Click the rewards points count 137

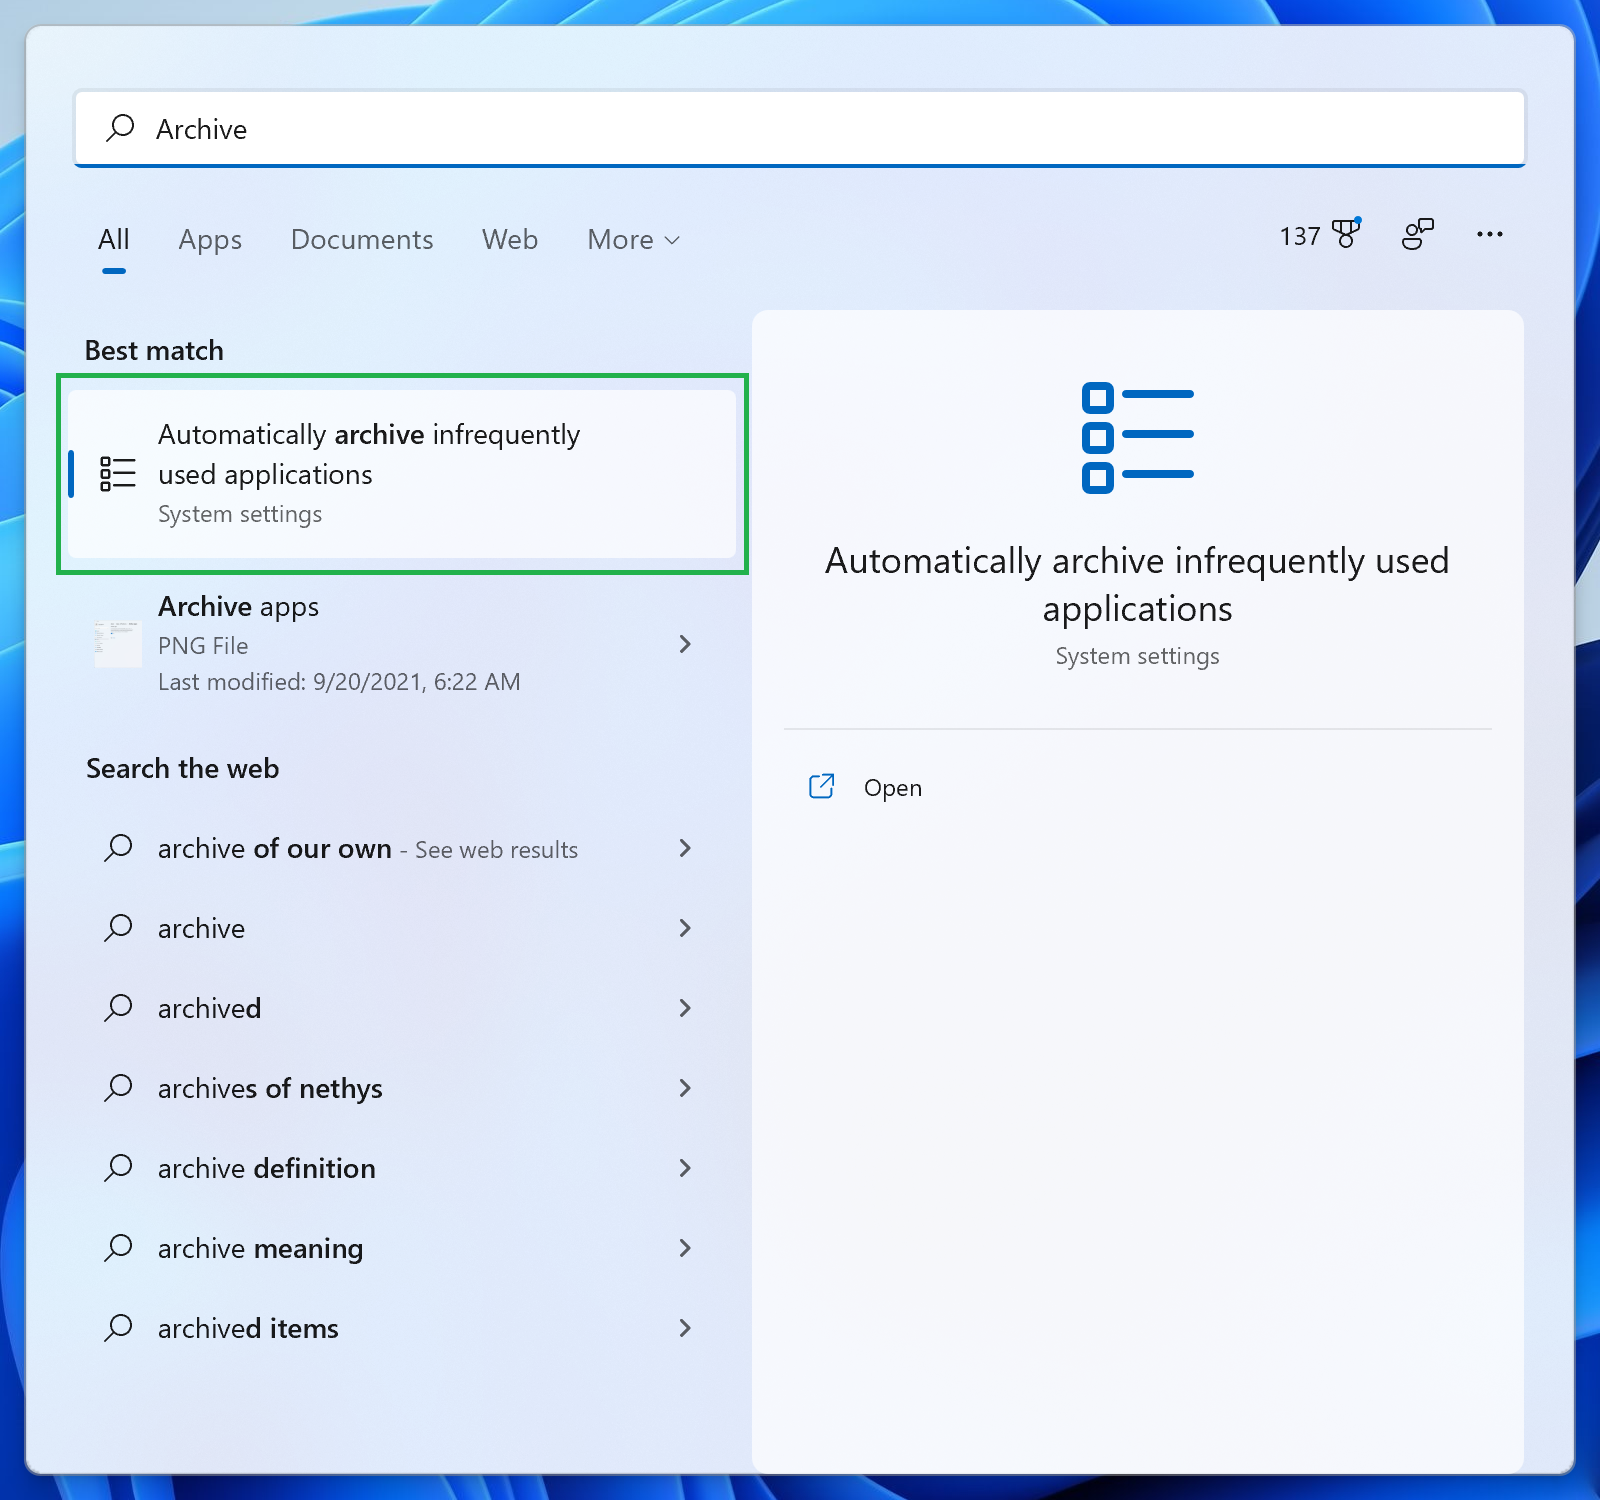click(1300, 236)
